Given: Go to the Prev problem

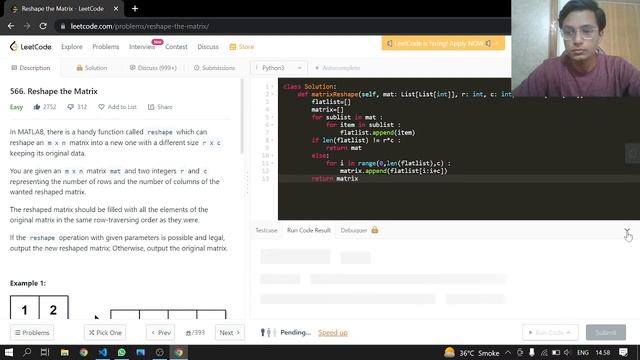Looking at the screenshot, I should point(161,333).
